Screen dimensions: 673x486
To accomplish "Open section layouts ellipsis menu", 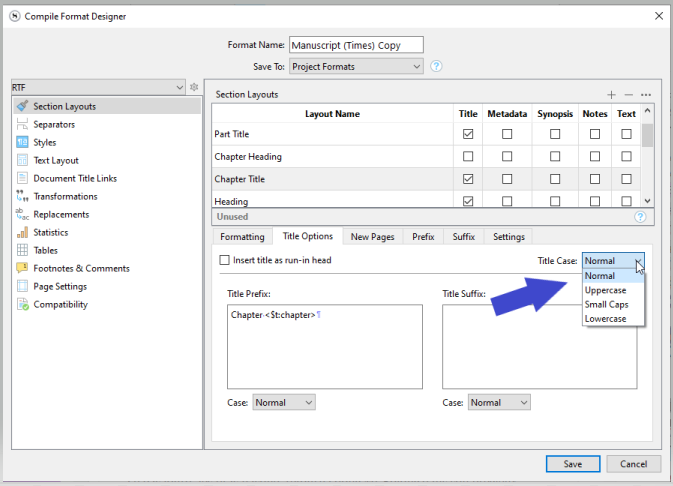I will 646,94.
